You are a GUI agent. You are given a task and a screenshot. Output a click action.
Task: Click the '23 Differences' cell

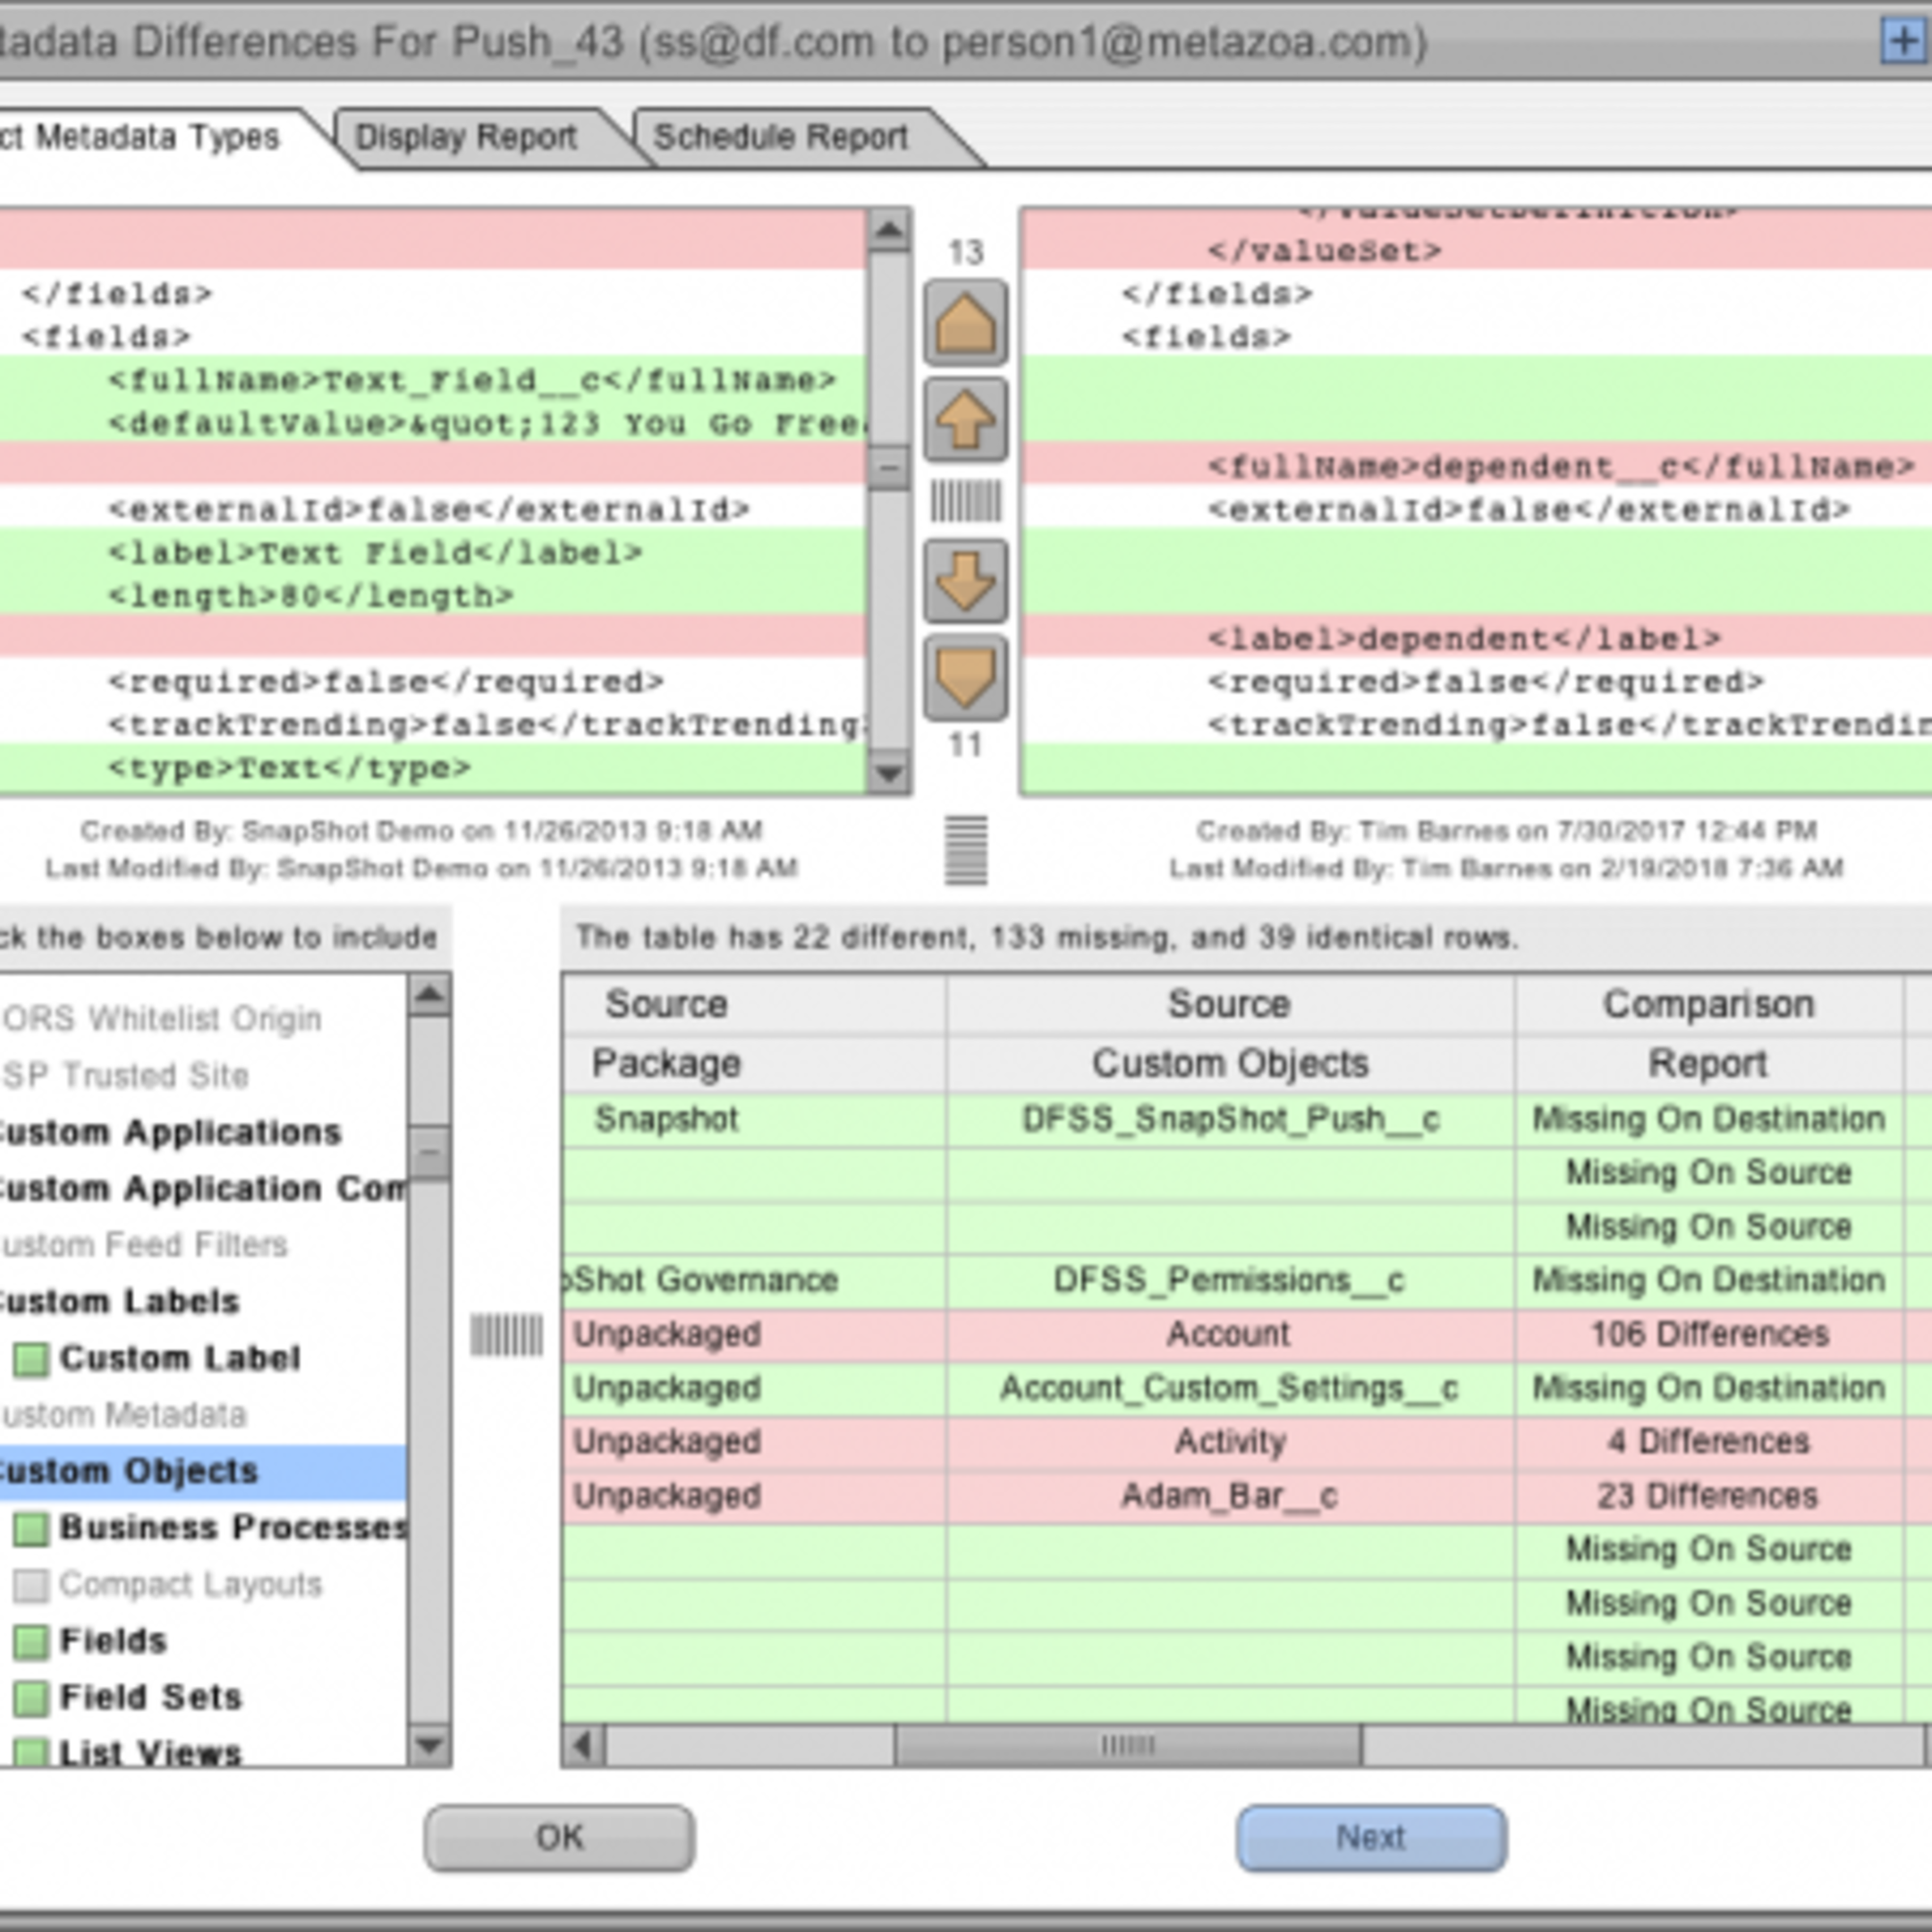[1708, 1496]
